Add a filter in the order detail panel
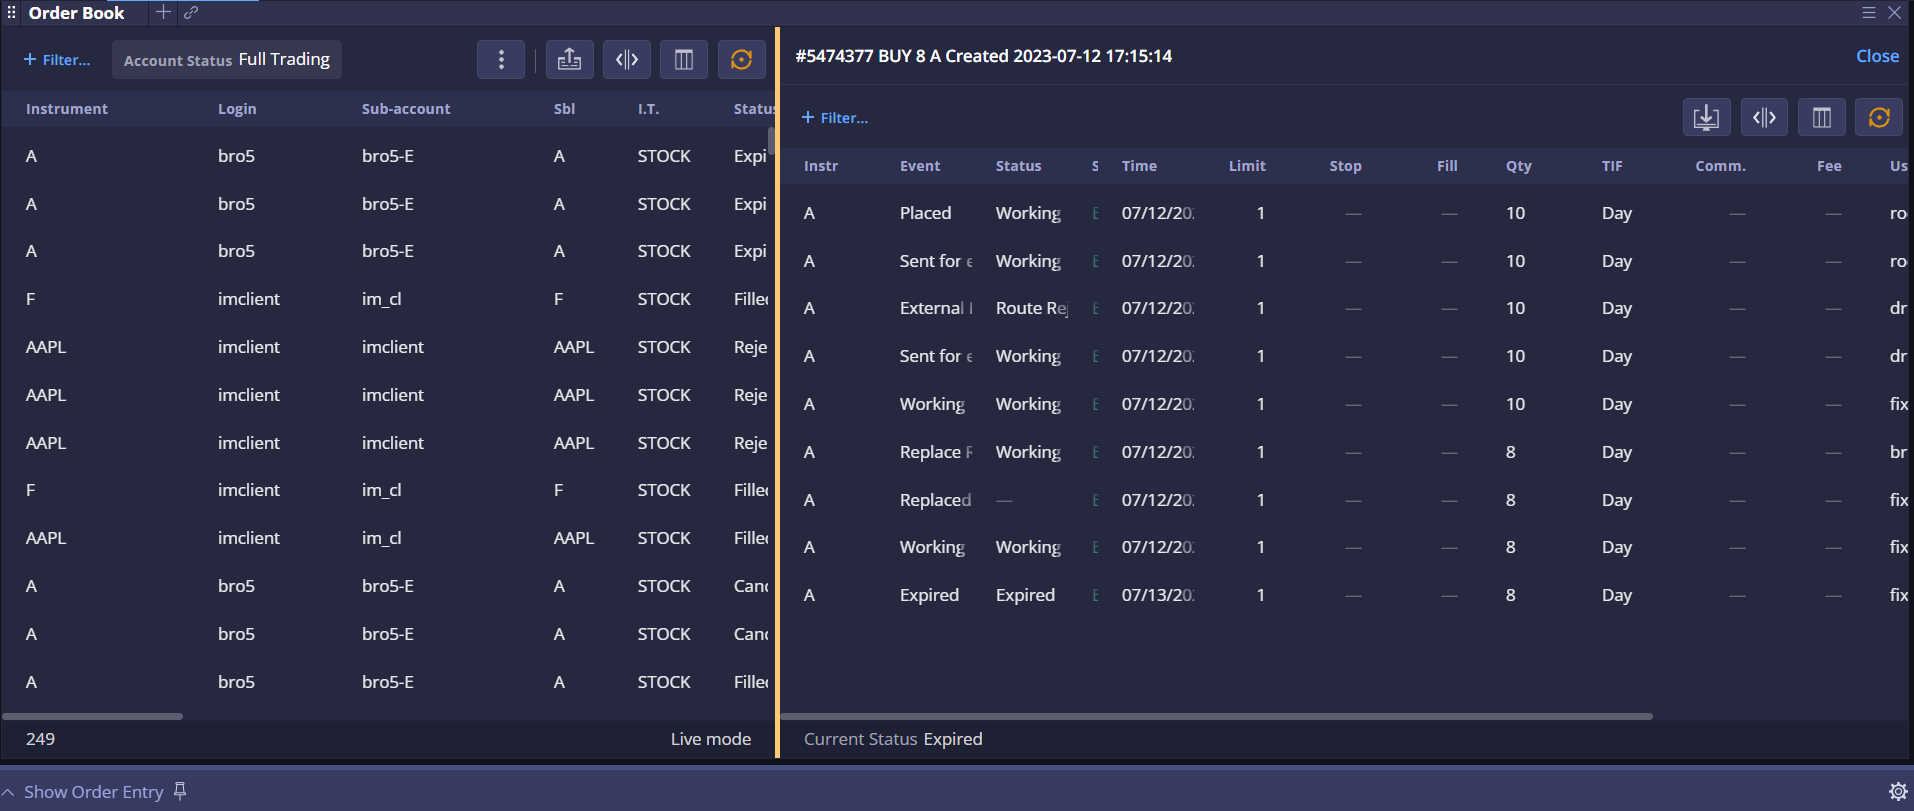The image size is (1914, 811). [835, 118]
